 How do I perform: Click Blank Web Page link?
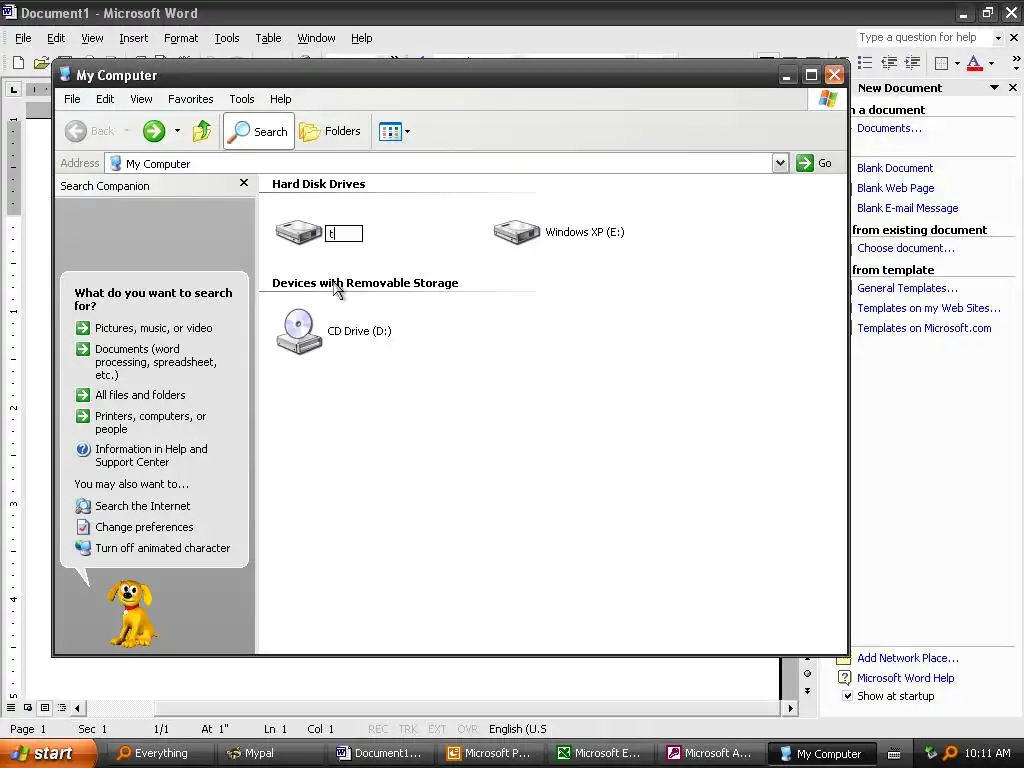895,188
